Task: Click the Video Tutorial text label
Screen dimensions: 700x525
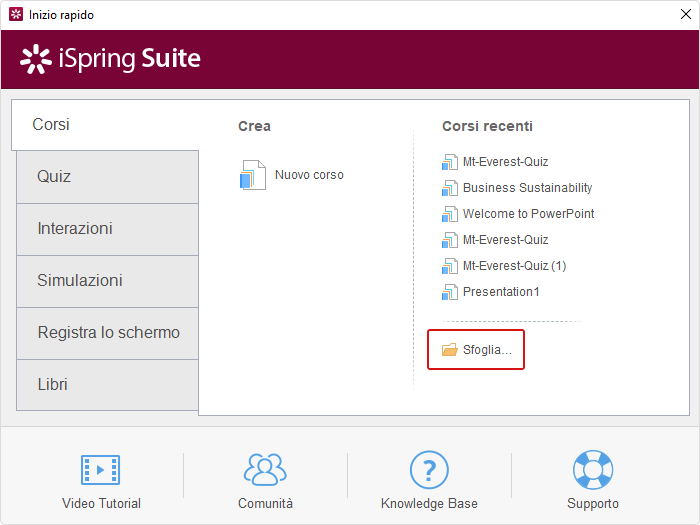Action: click(101, 504)
